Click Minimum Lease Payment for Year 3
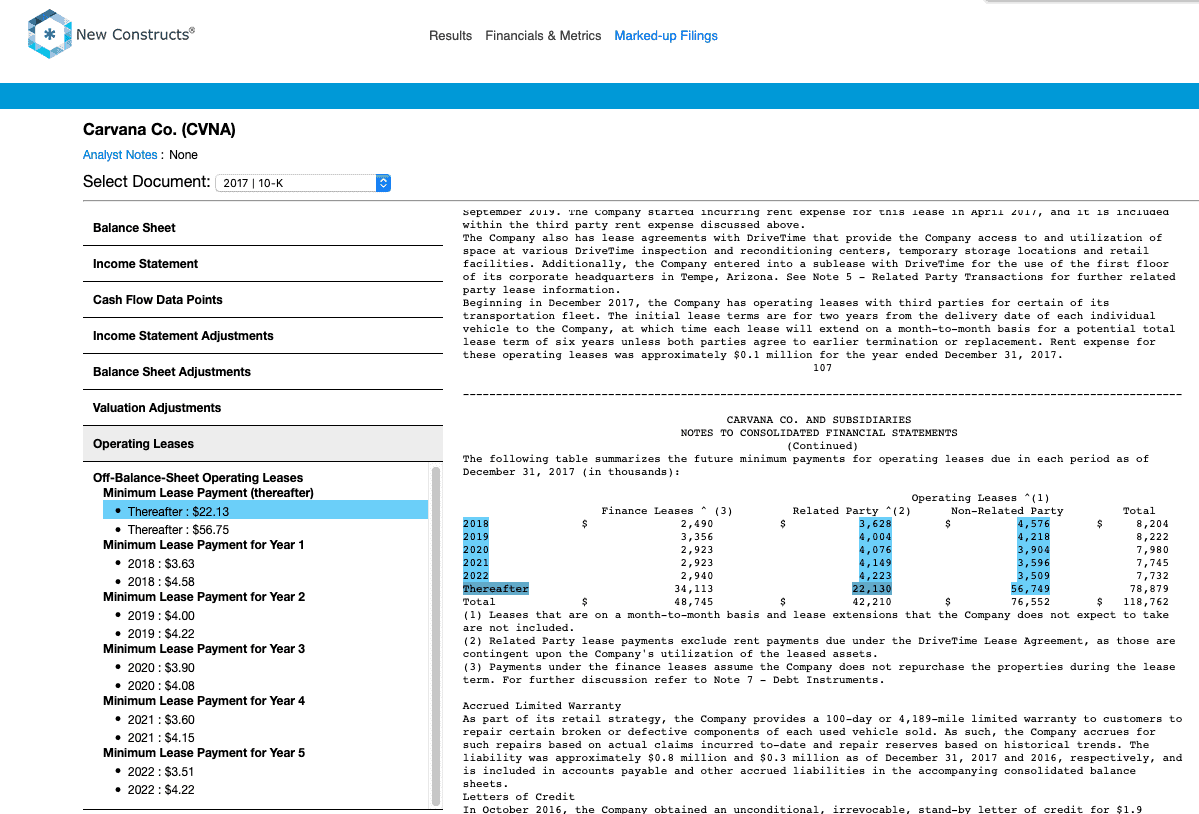This screenshot has width=1199, height=814. (x=204, y=649)
